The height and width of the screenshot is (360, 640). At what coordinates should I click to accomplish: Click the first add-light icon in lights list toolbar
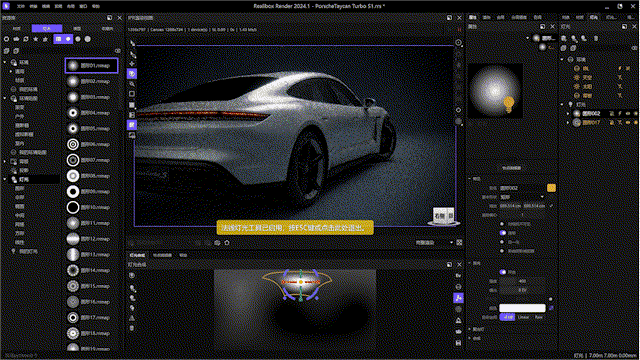coord(564,38)
